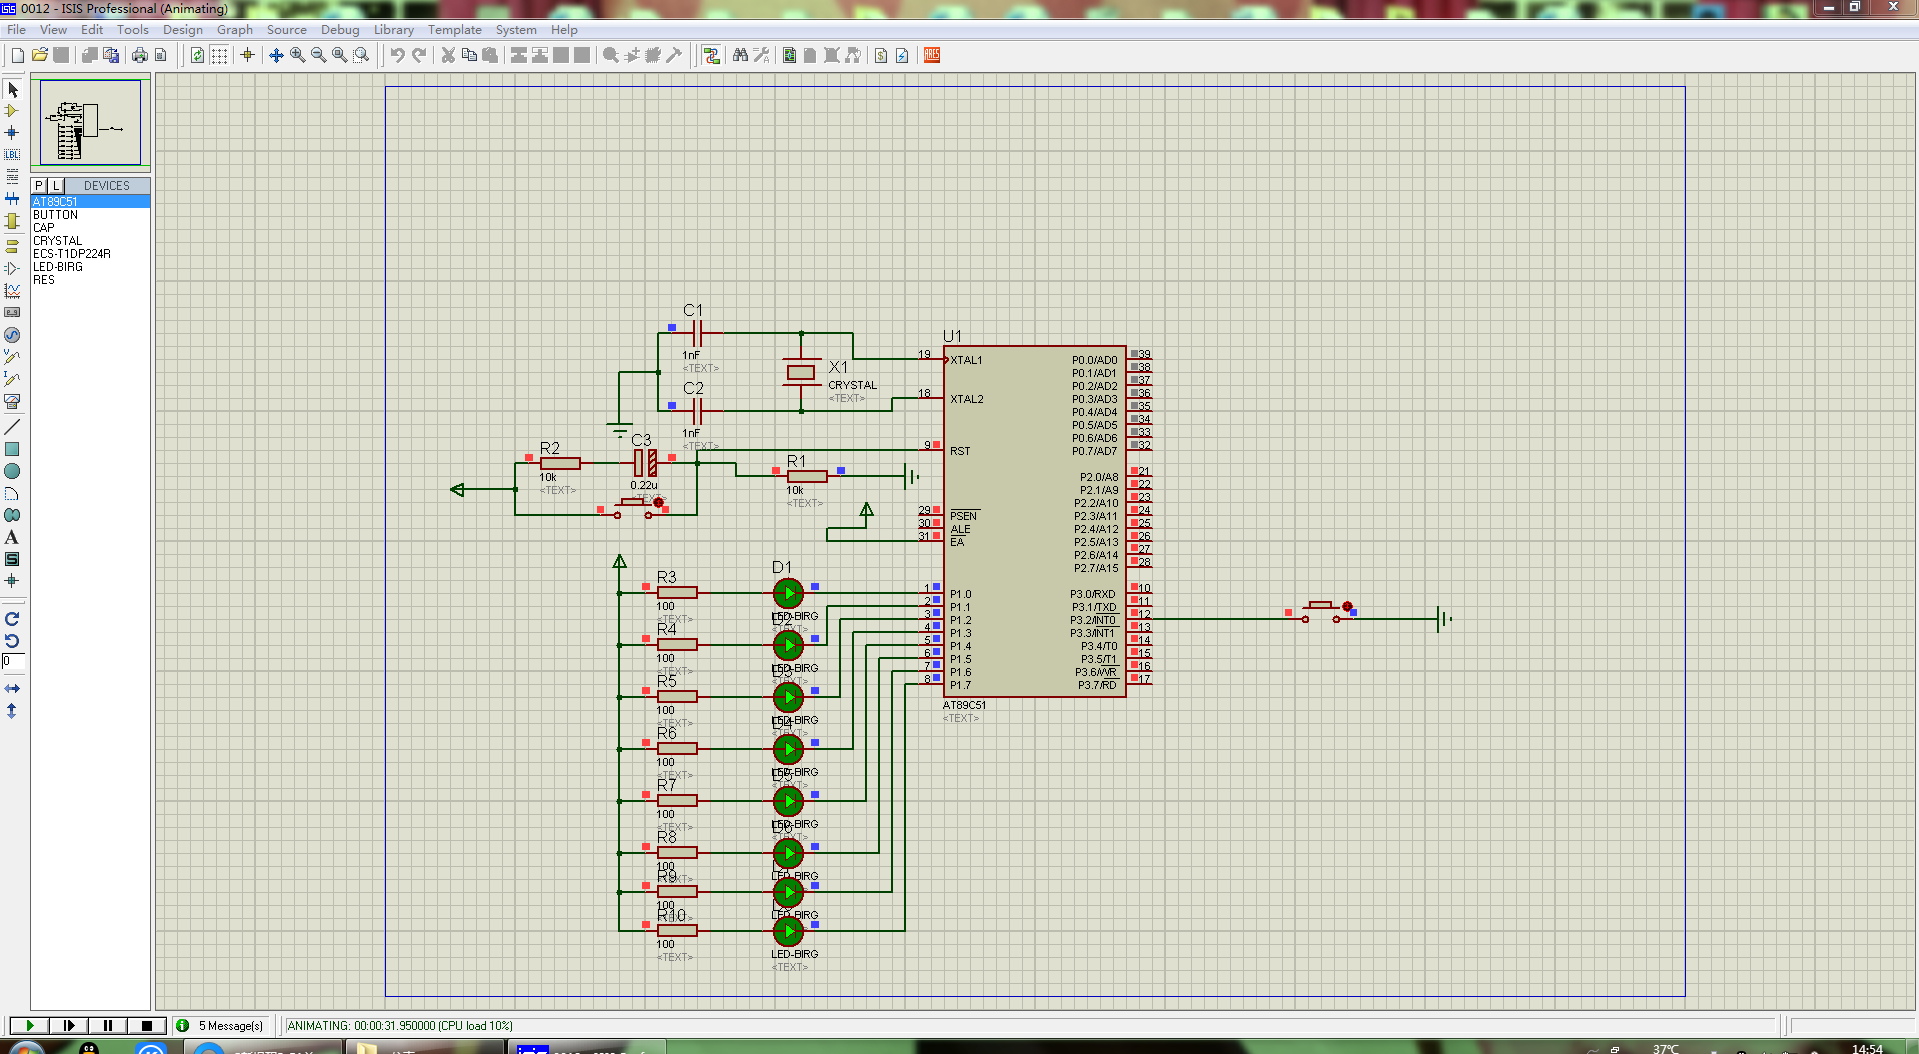This screenshot has height=1054, width=1919.
Task: Select the Virtual Instruments Mode tool
Action: (x=12, y=401)
